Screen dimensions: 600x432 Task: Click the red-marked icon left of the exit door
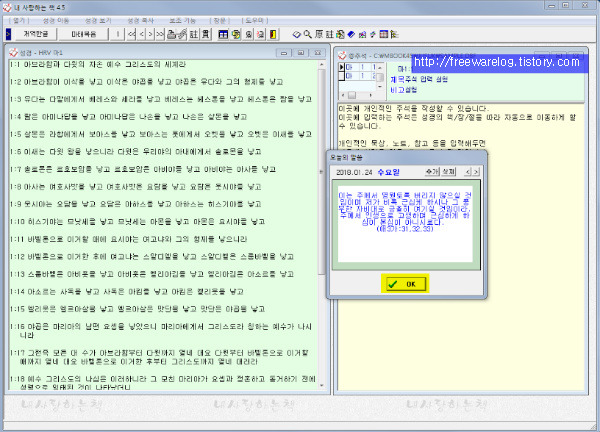(x=261, y=34)
